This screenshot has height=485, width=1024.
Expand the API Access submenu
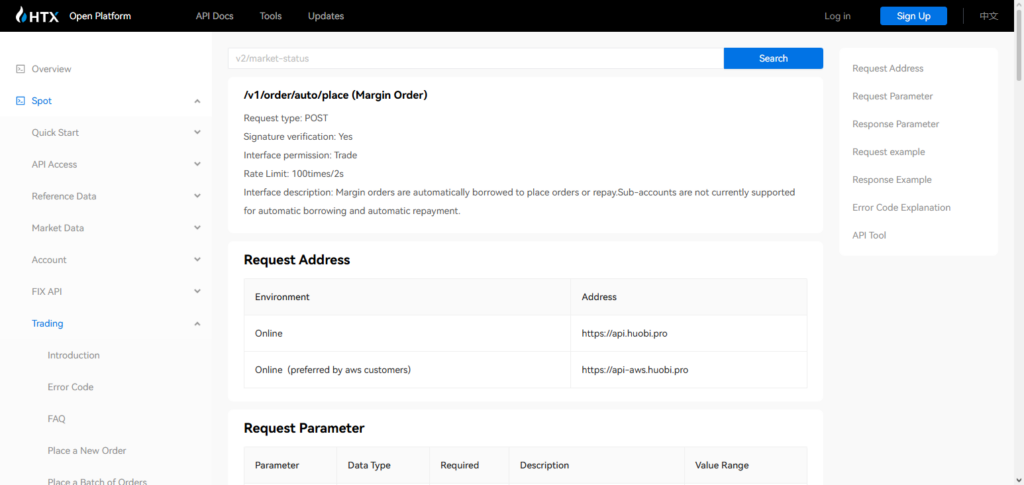(x=197, y=165)
